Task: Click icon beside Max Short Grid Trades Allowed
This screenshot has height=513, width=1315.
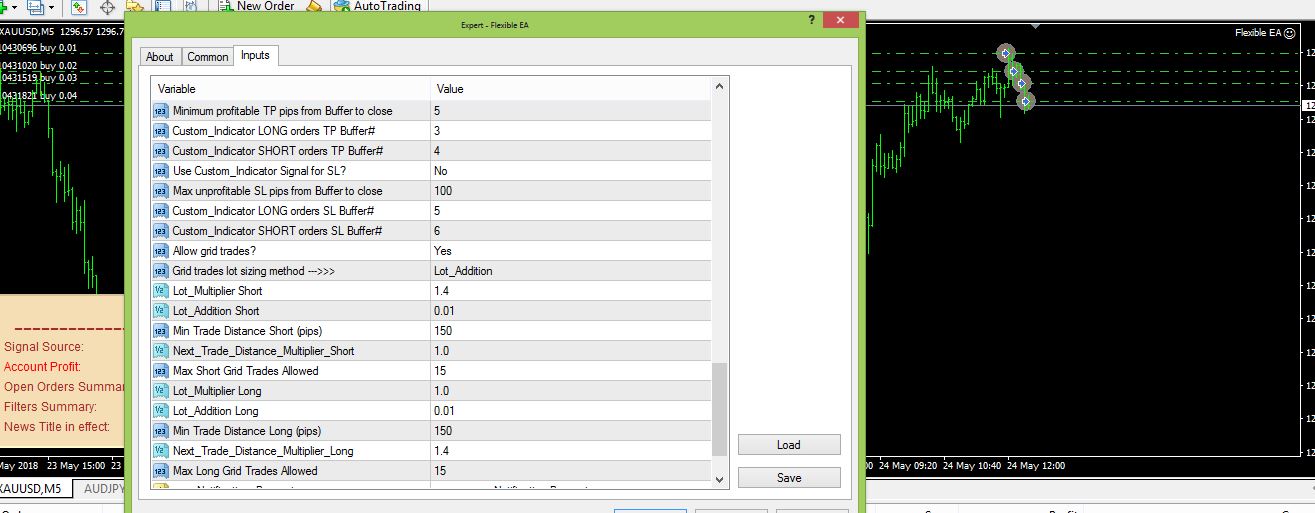Action: [x=161, y=371]
